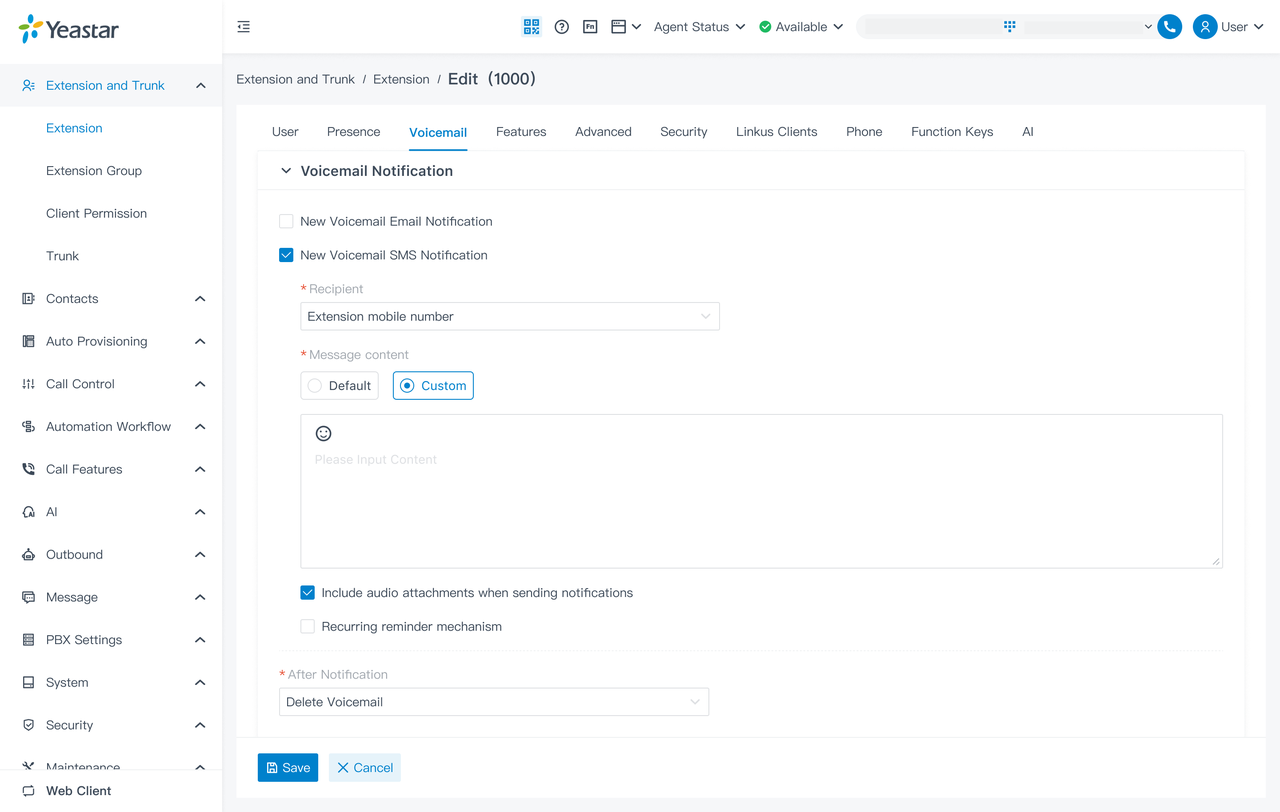This screenshot has width=1280, height=812.
Task: Open Client Permission in sidebar
Action: coord(96,214)
